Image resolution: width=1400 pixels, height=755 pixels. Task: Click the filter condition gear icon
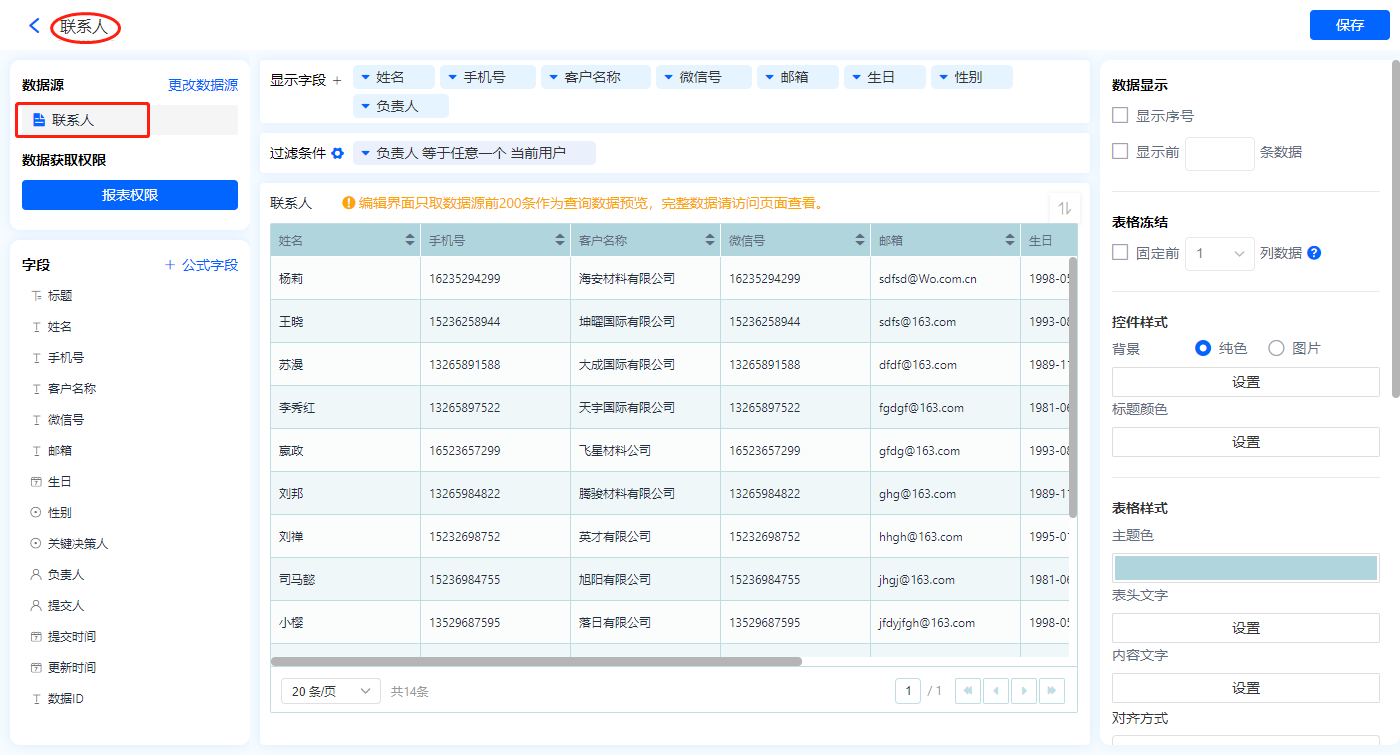pyautogui.click(x=338, y=153)
